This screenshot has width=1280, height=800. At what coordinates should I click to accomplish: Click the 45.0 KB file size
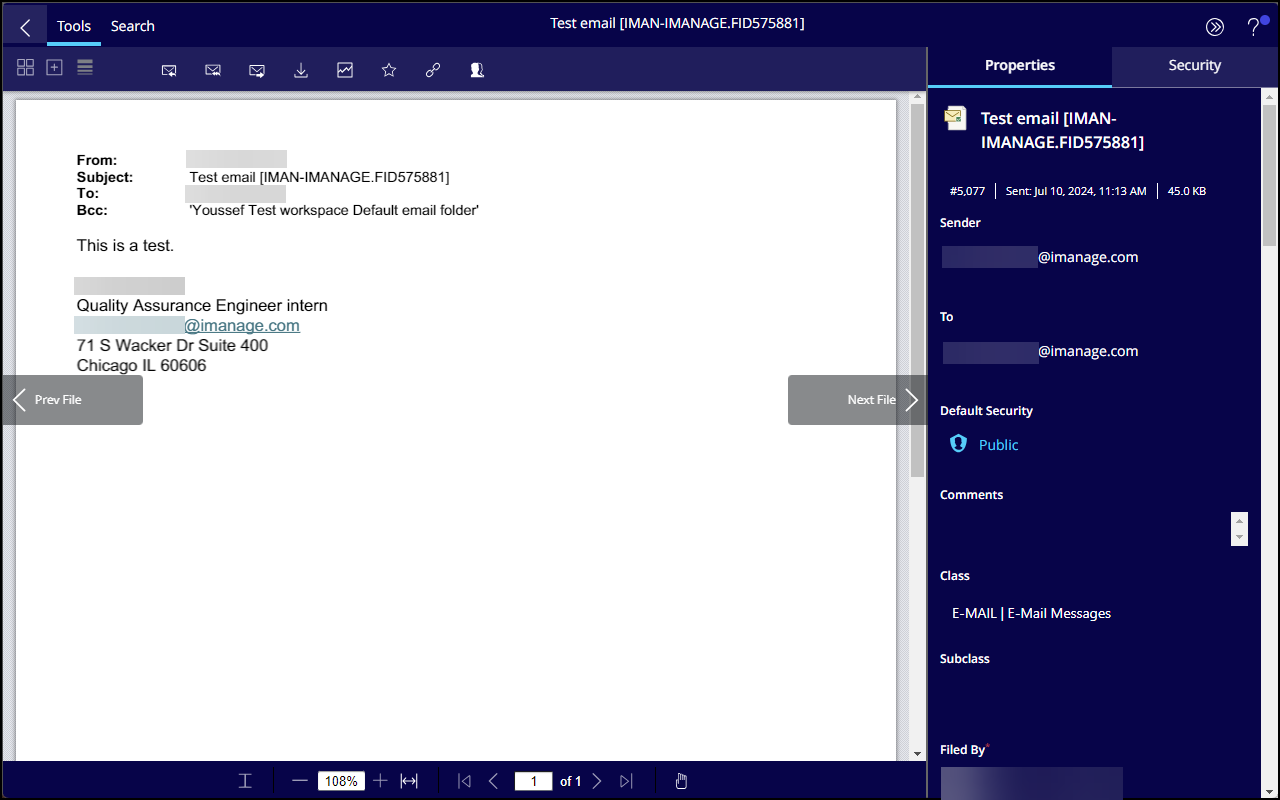tap(1187, 191)
